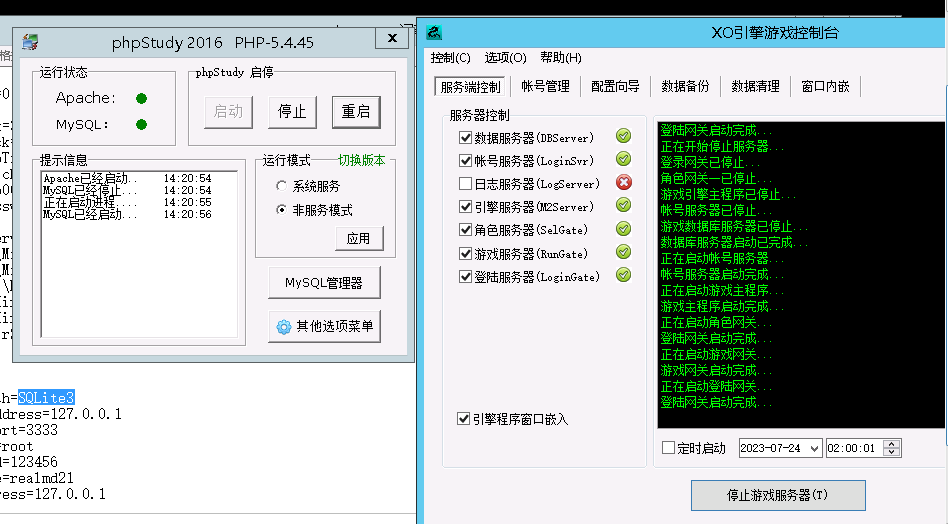Click the DBServer green status checkmark icon
Screen dimensions: 948x524
(623, 136)
